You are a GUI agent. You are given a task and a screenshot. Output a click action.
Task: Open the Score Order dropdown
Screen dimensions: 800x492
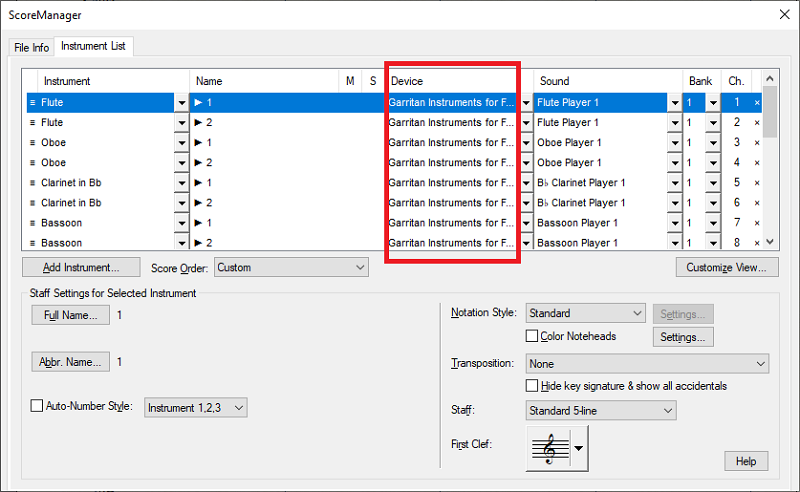(x=291, y=267)
